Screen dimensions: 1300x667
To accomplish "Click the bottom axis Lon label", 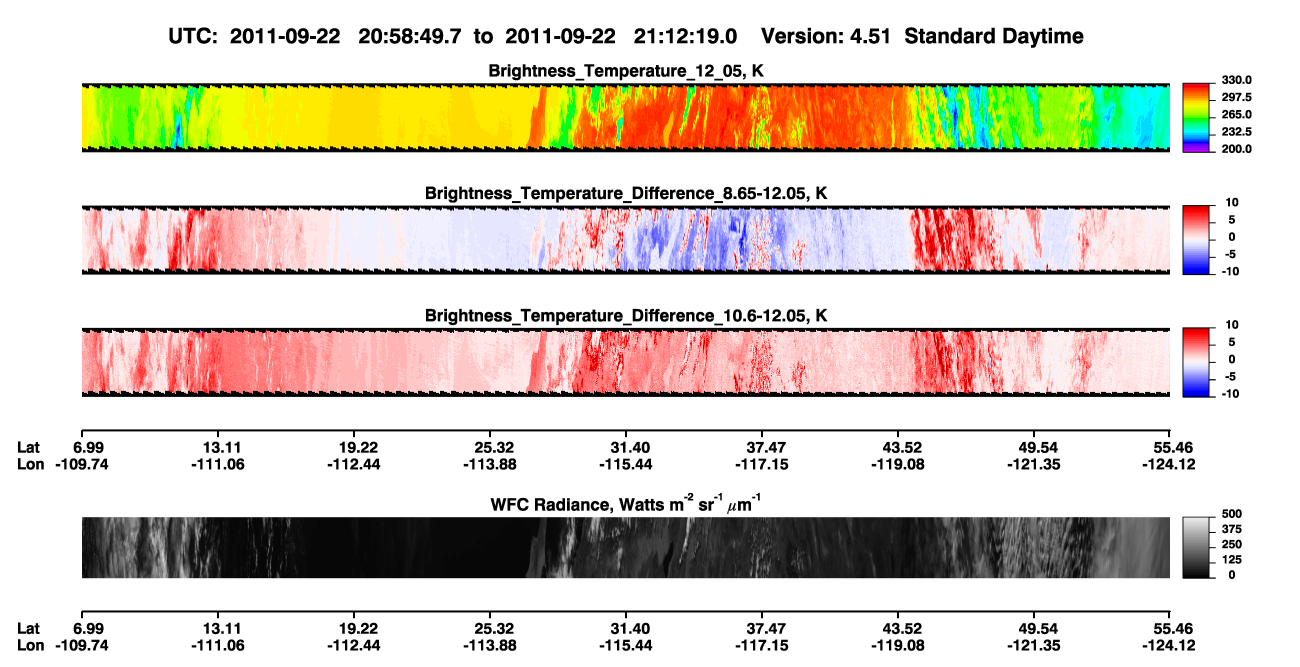I will coord(31,646).
